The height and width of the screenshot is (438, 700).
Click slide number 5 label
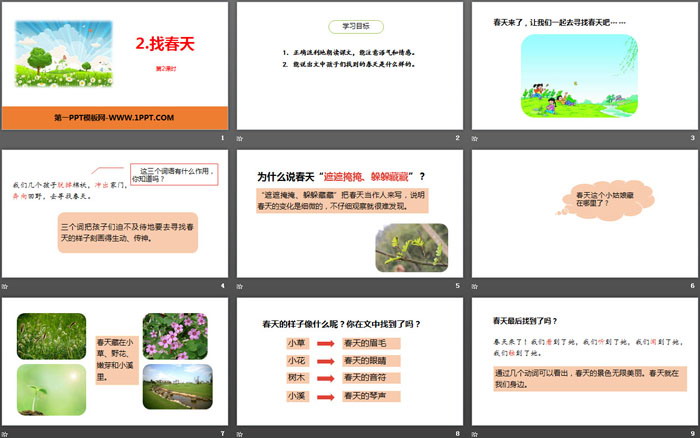(457, 286)
